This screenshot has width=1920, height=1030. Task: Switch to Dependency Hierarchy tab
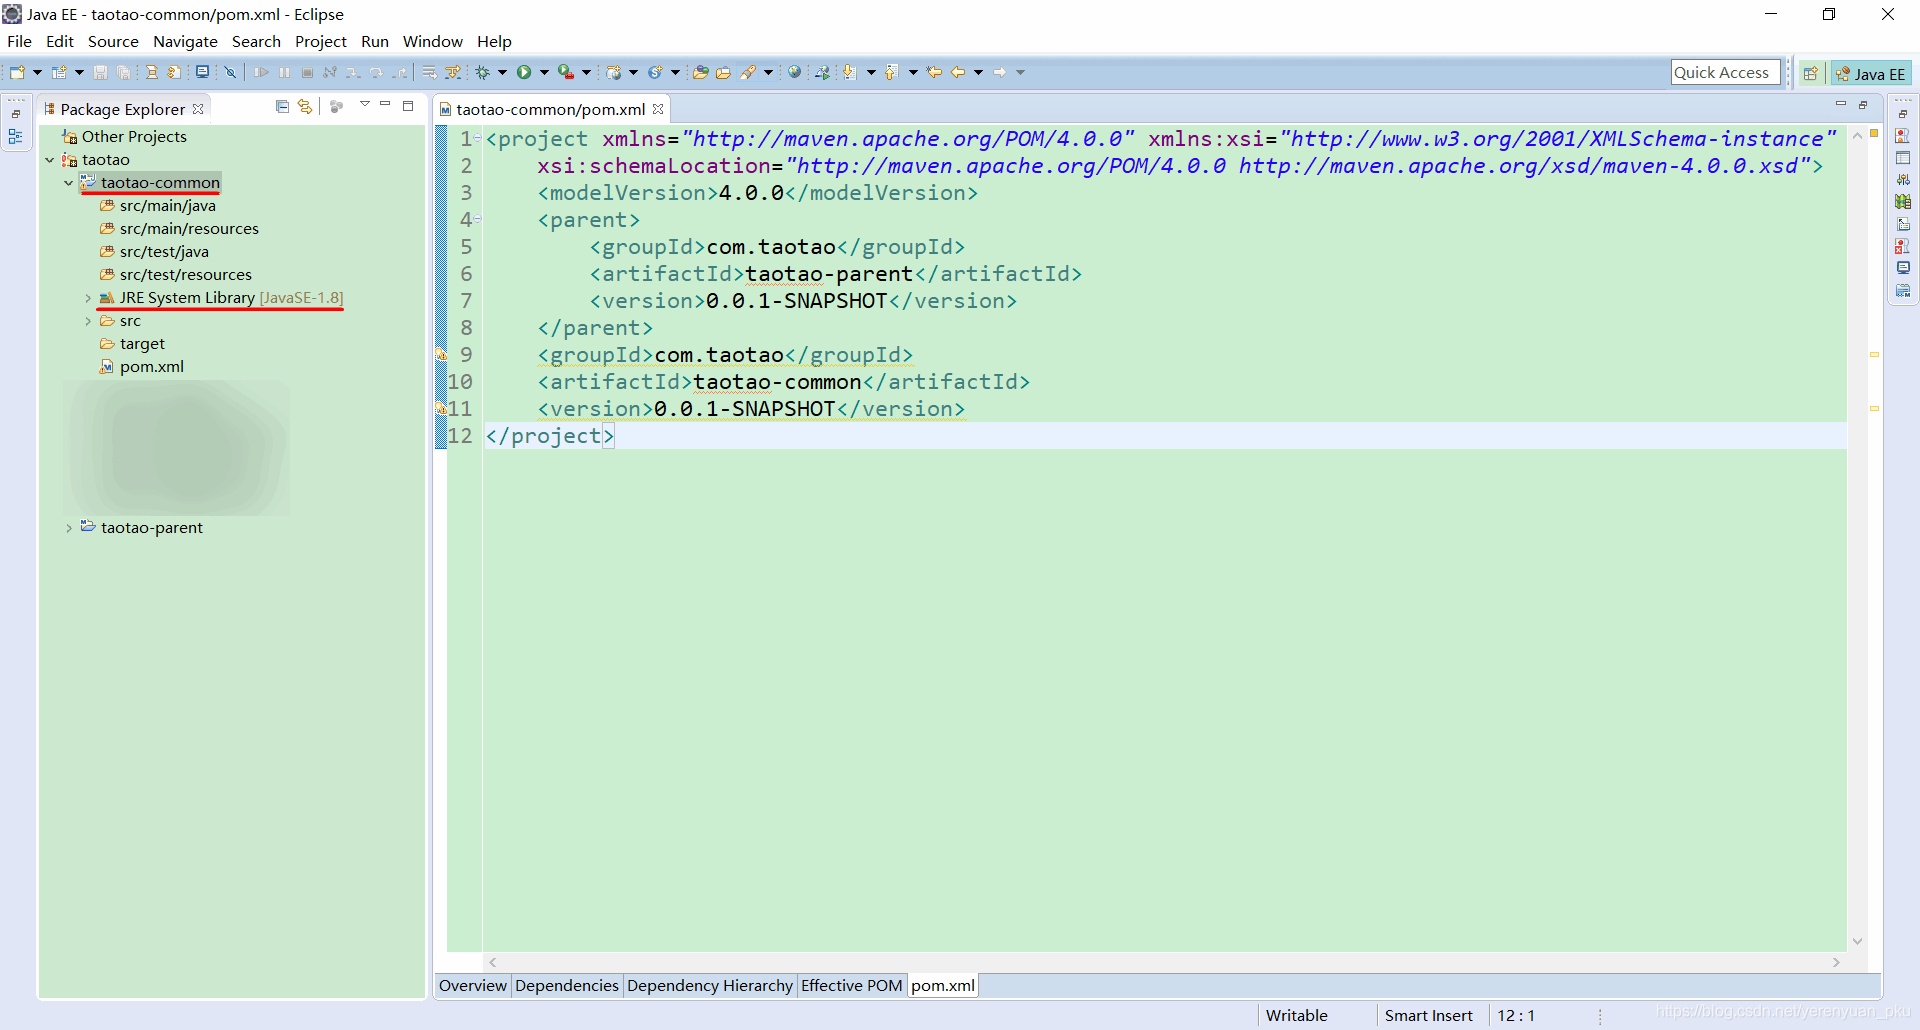[x=710, y=986]
